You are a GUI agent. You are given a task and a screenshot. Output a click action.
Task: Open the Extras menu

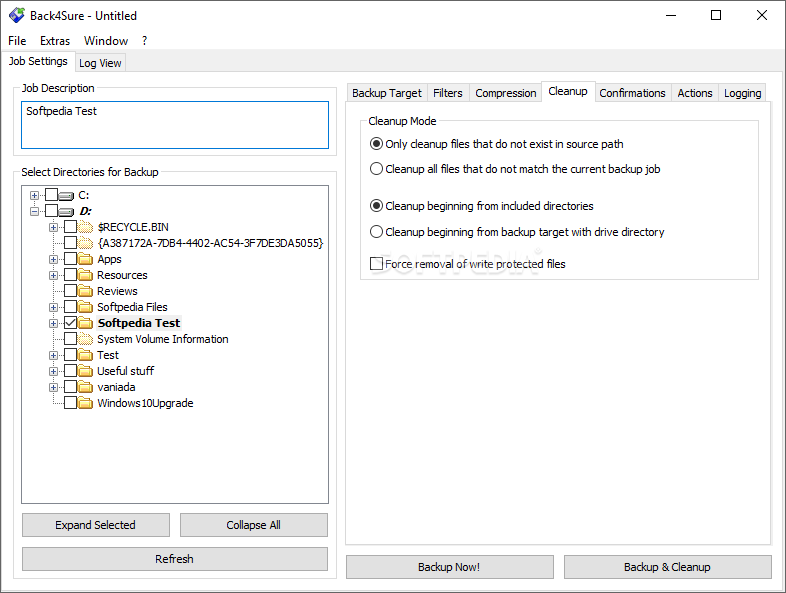pyautogui.click(x=55, y=41)
